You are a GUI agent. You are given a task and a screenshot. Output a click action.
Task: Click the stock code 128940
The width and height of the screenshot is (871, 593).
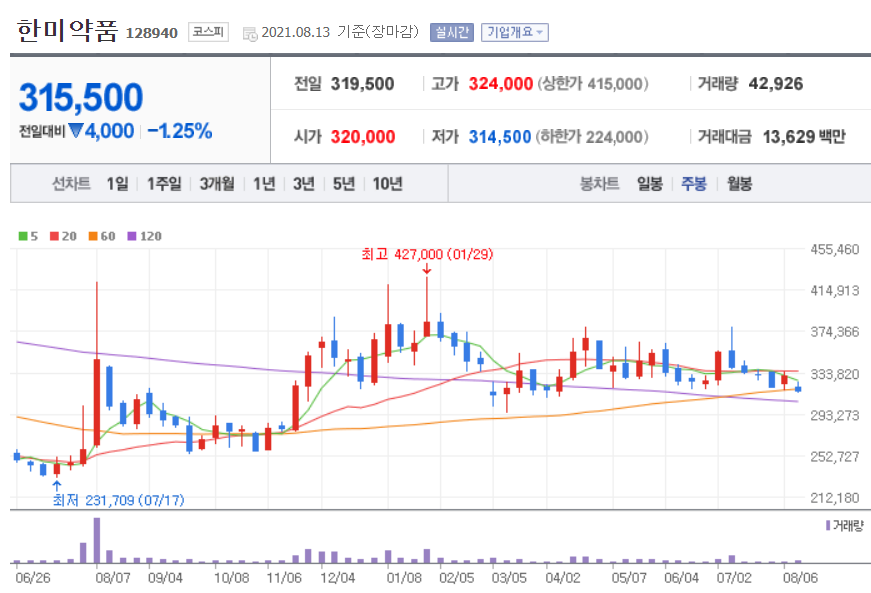pos(152,33)
